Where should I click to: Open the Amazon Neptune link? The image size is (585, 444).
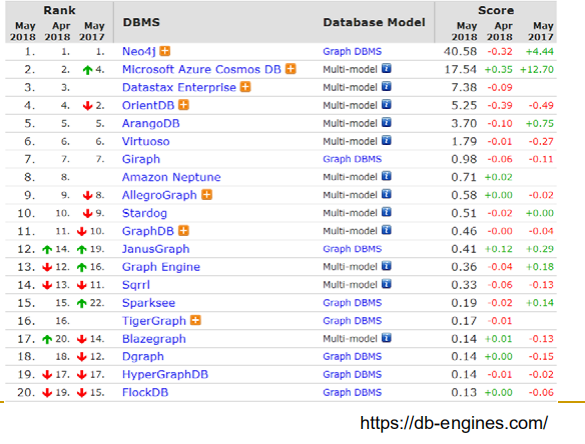(x=171, y=177)
